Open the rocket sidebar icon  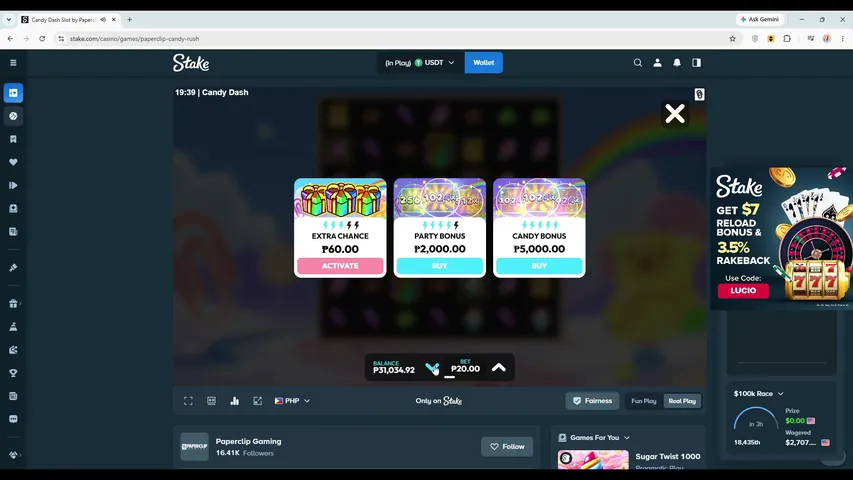(13, 267)
